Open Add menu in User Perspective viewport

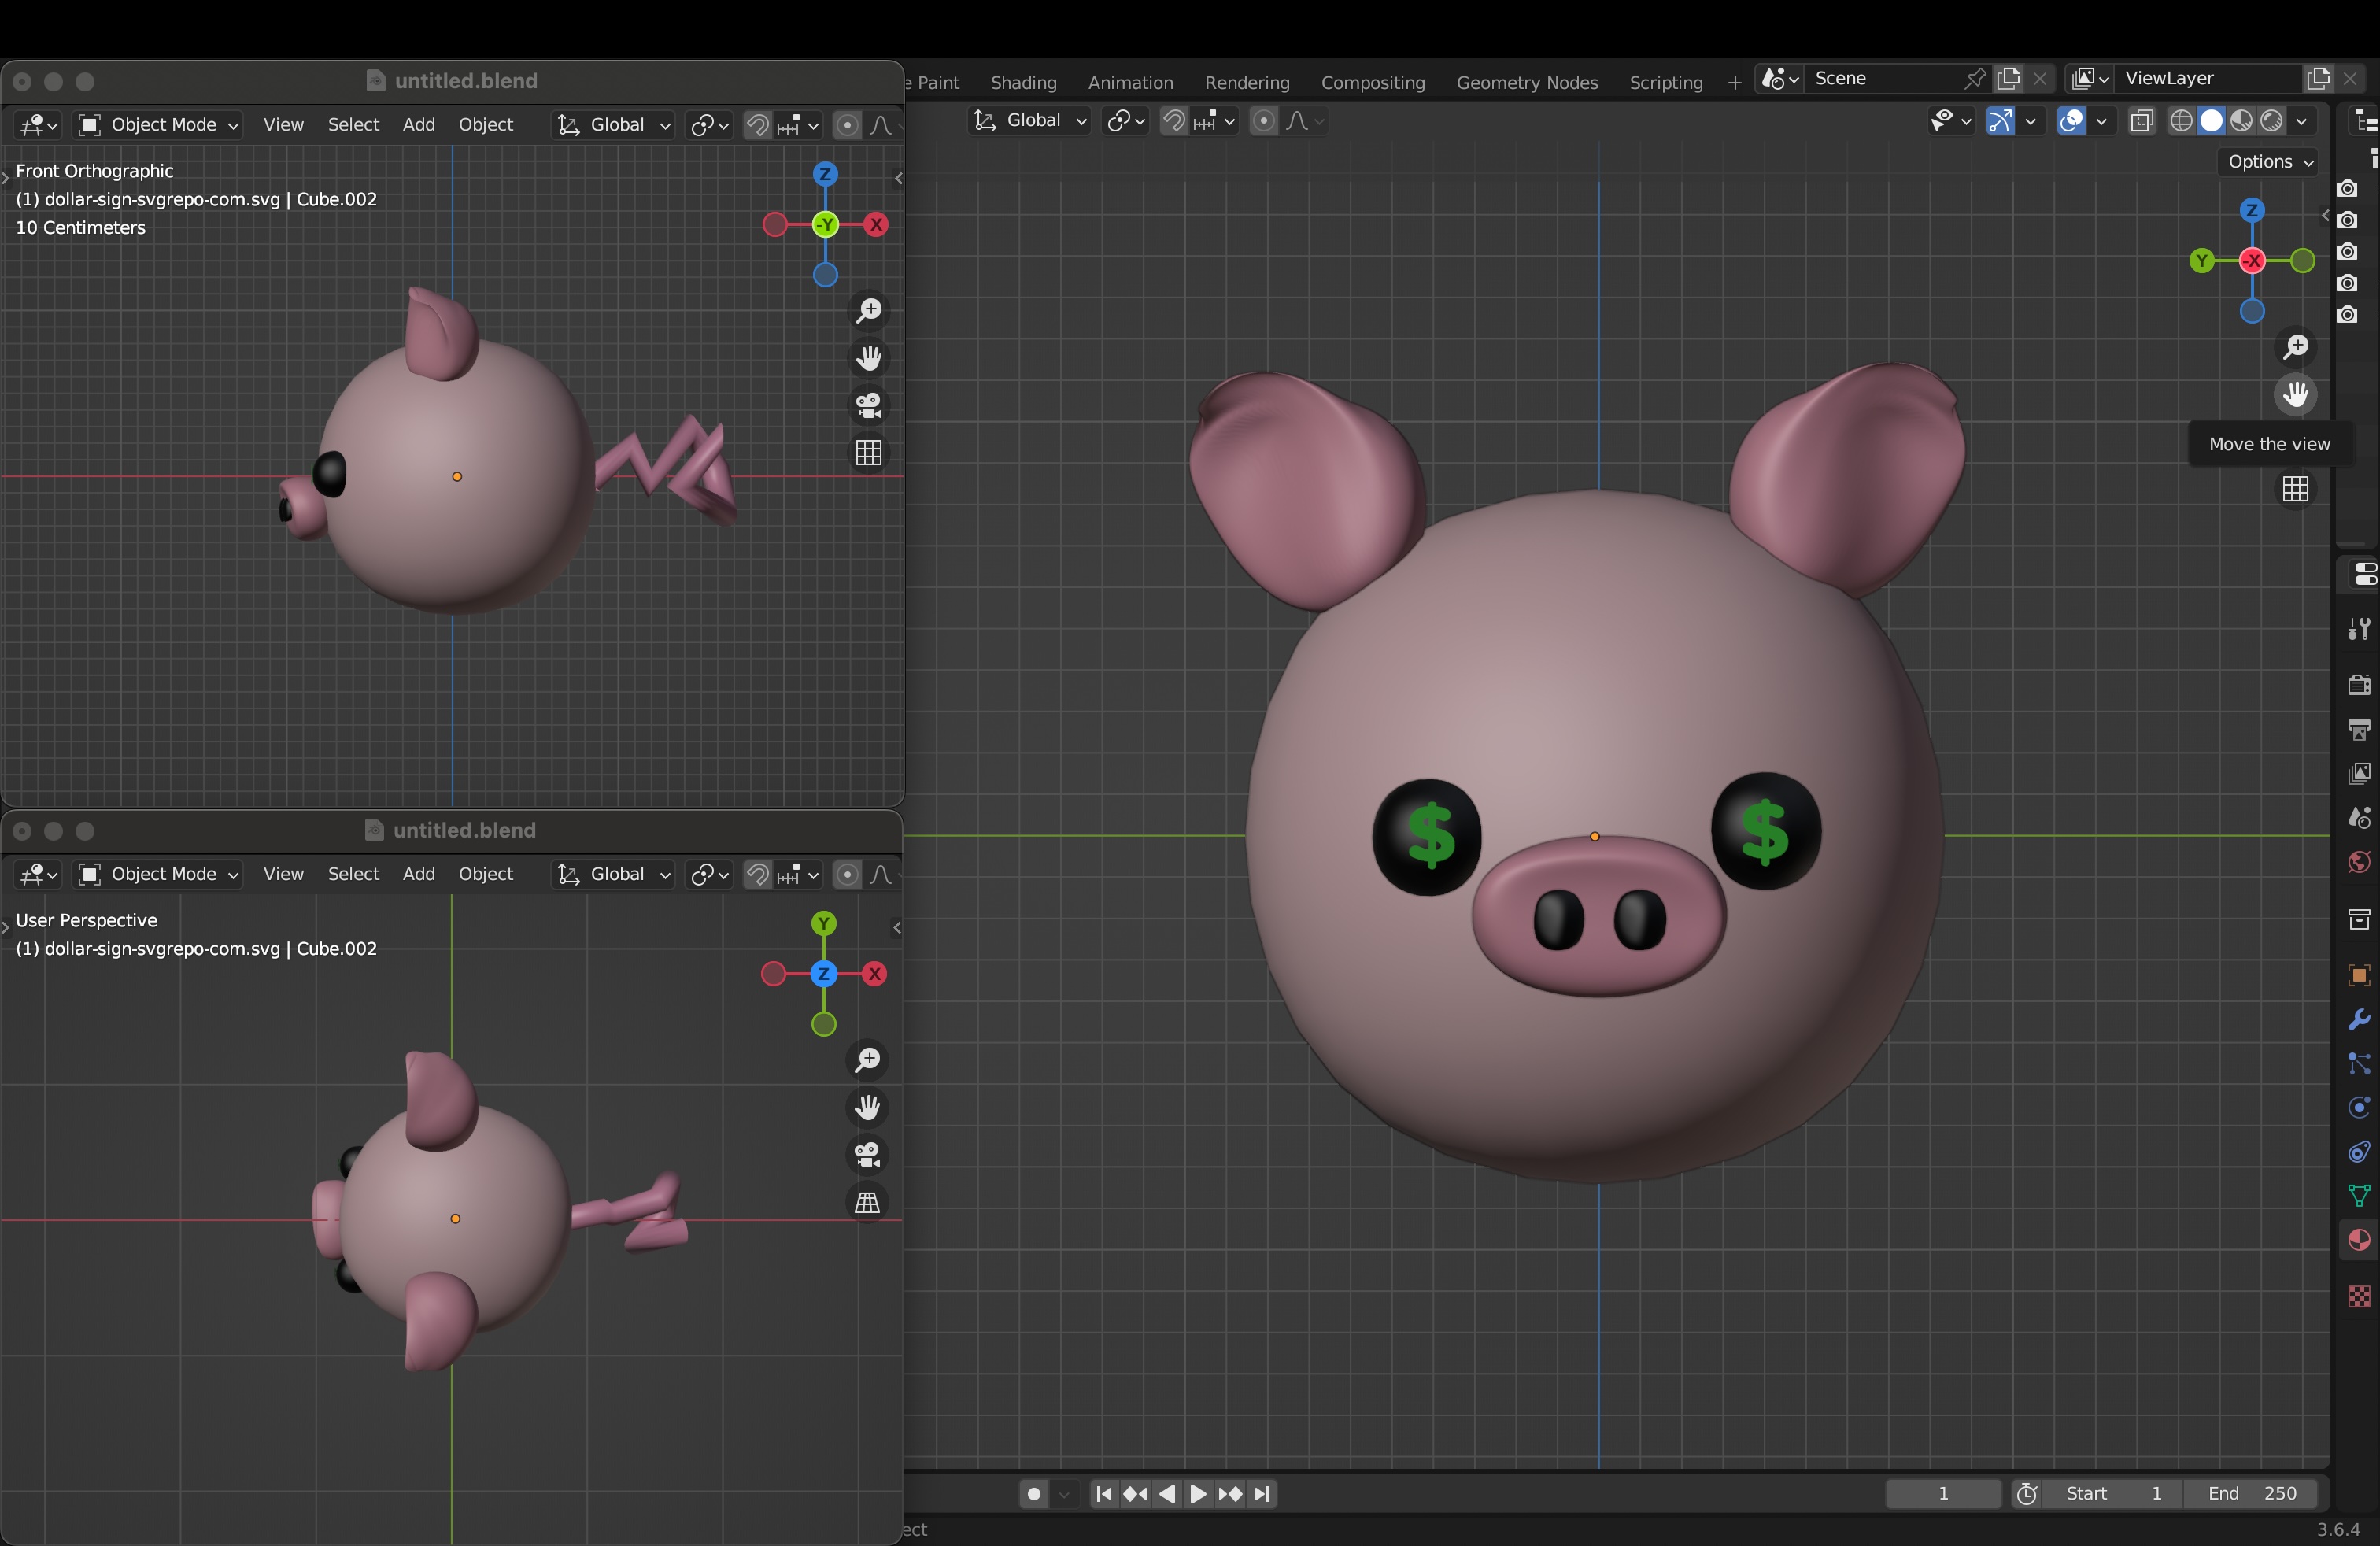pyautogui.click(x=418, y=874)
